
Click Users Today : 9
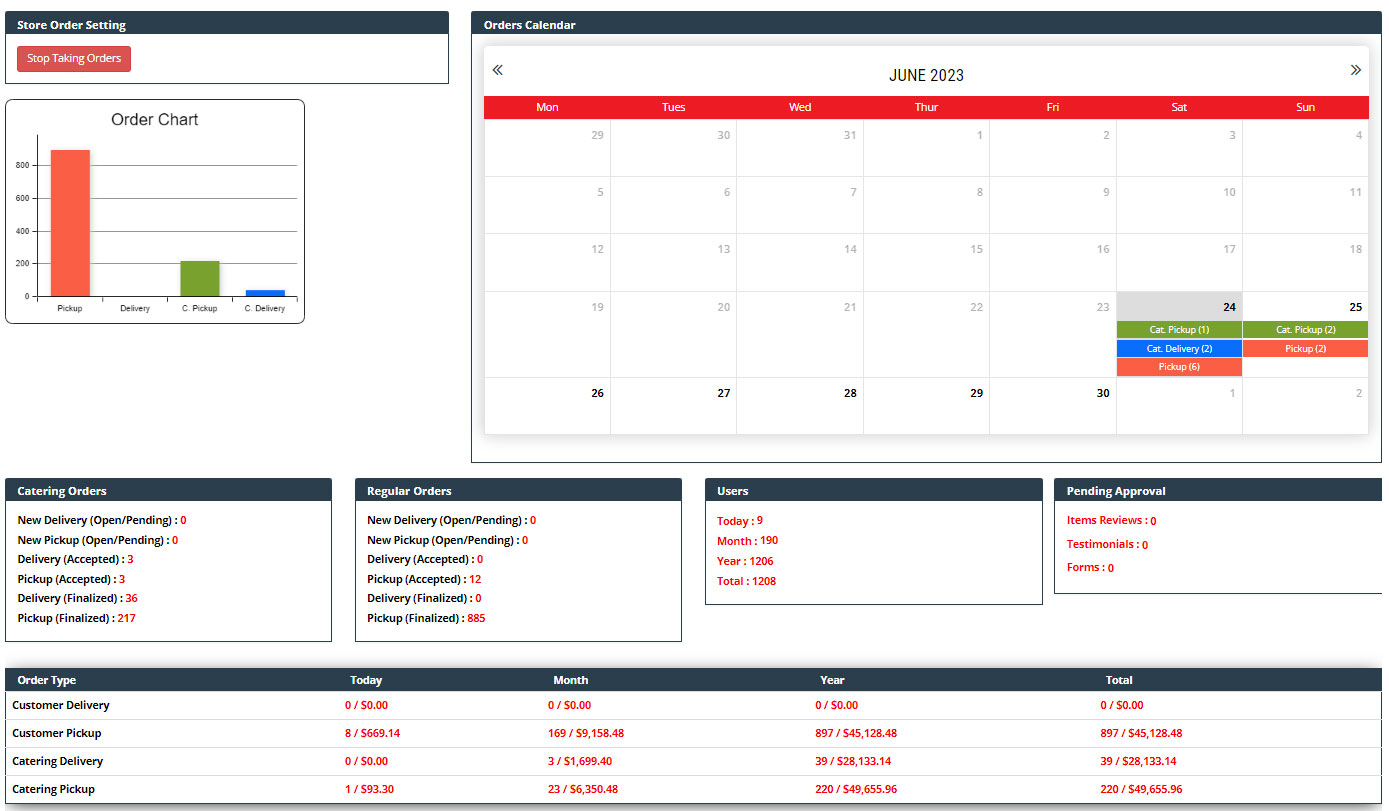[x=740, y=521]
